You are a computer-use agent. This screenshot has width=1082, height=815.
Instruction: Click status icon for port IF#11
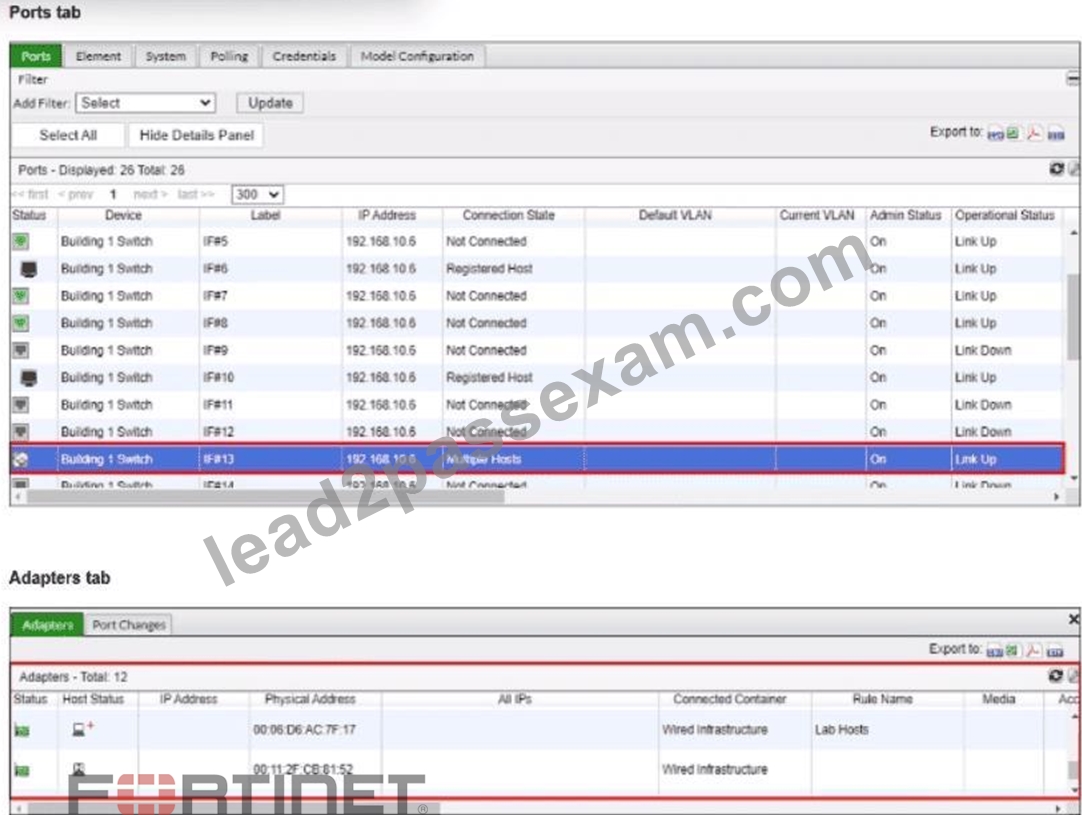[x=21, y=404]
